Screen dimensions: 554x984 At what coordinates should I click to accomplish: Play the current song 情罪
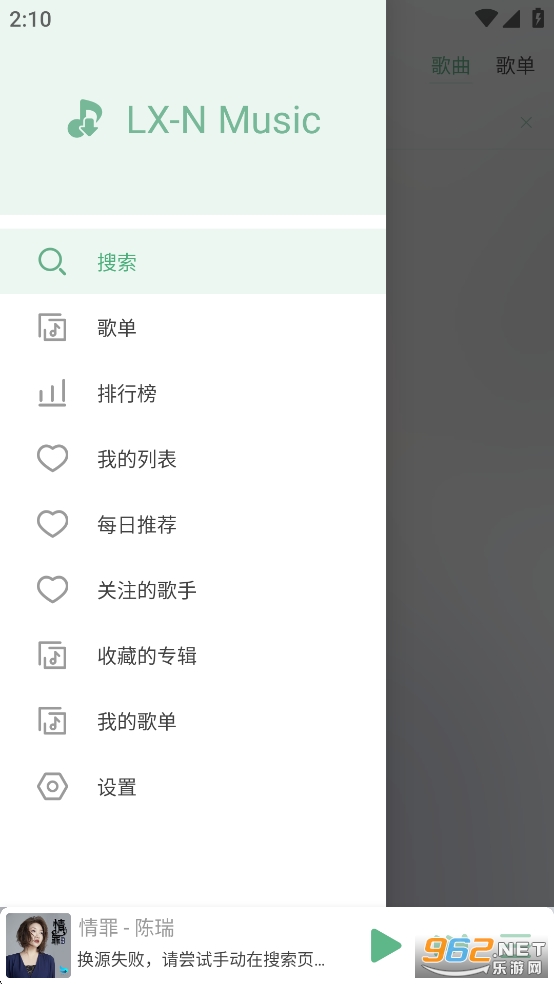(386, 945)
